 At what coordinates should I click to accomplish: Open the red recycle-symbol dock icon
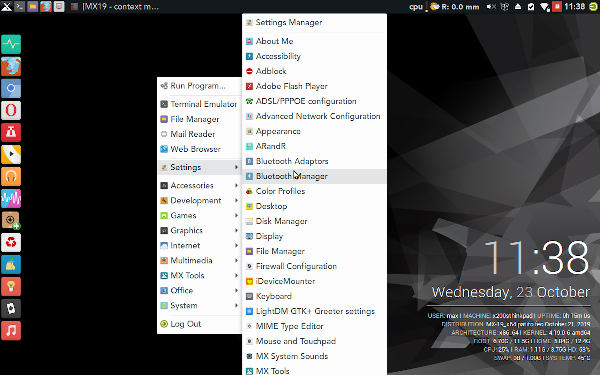11,243
